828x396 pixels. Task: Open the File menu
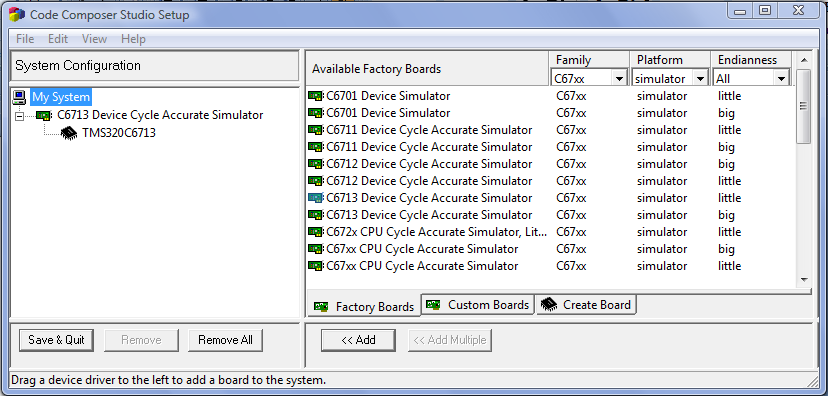tap(25, 39)
